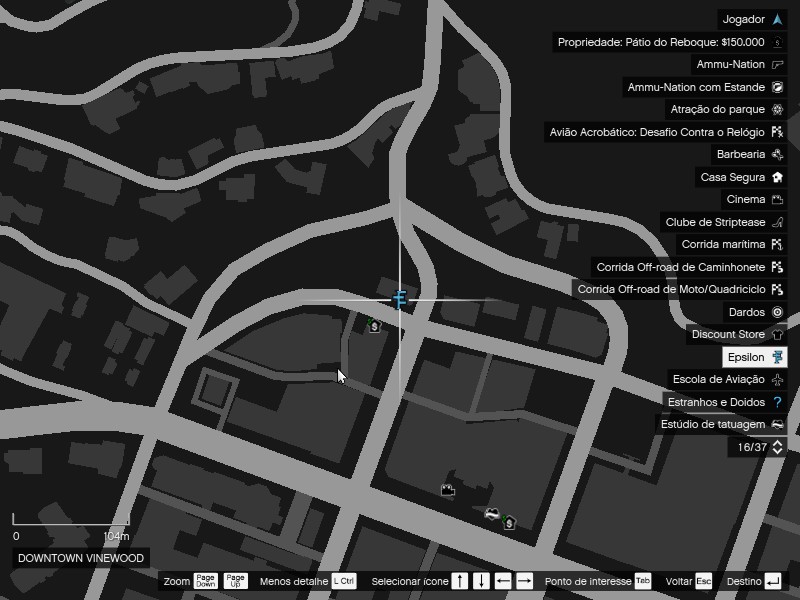Click the Pátio do Reboque property dollar icon

pos(777,42)
